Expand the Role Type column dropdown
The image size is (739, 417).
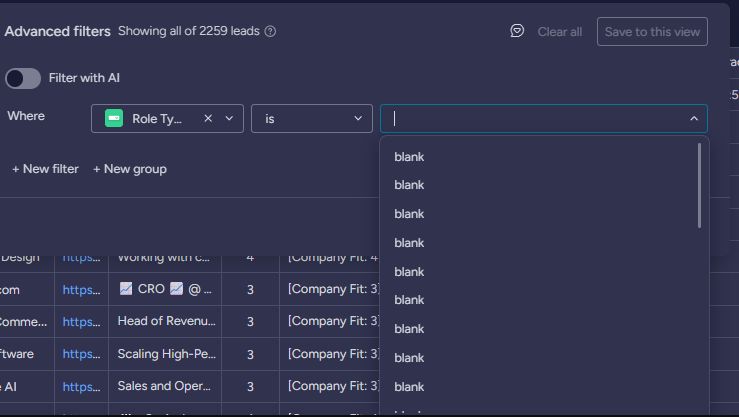point(230,118)
